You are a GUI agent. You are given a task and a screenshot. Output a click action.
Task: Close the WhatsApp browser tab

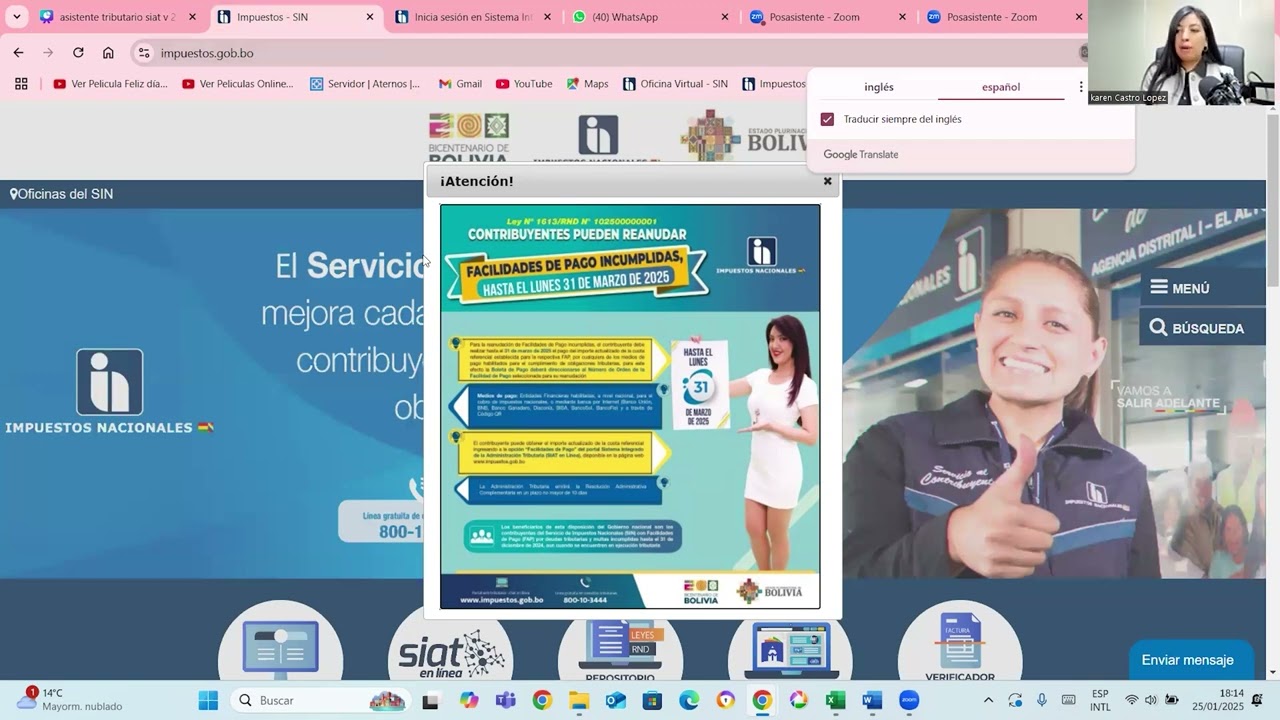click(725, 17)
